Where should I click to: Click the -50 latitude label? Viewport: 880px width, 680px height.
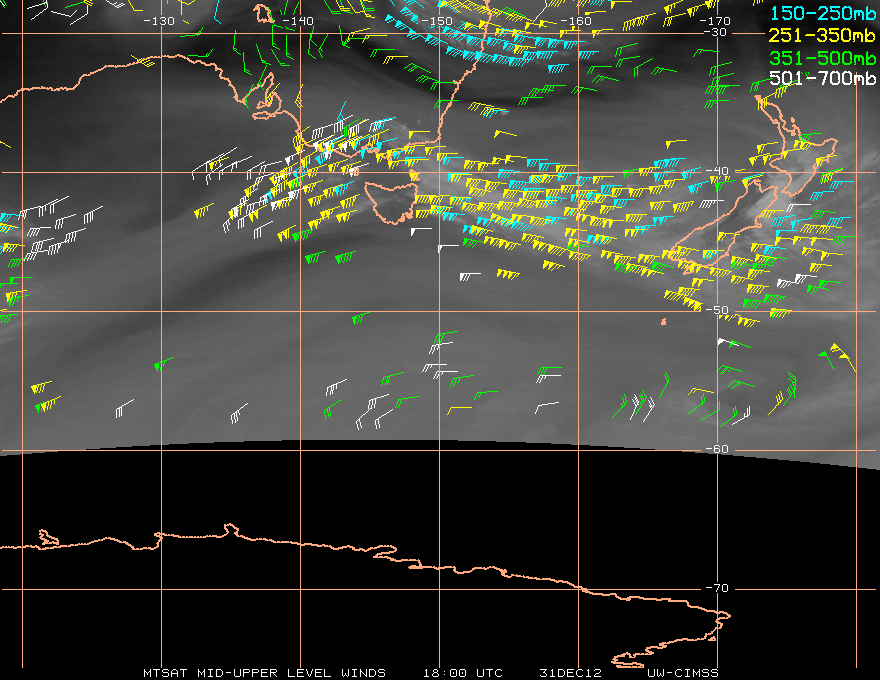coord(717,310)
